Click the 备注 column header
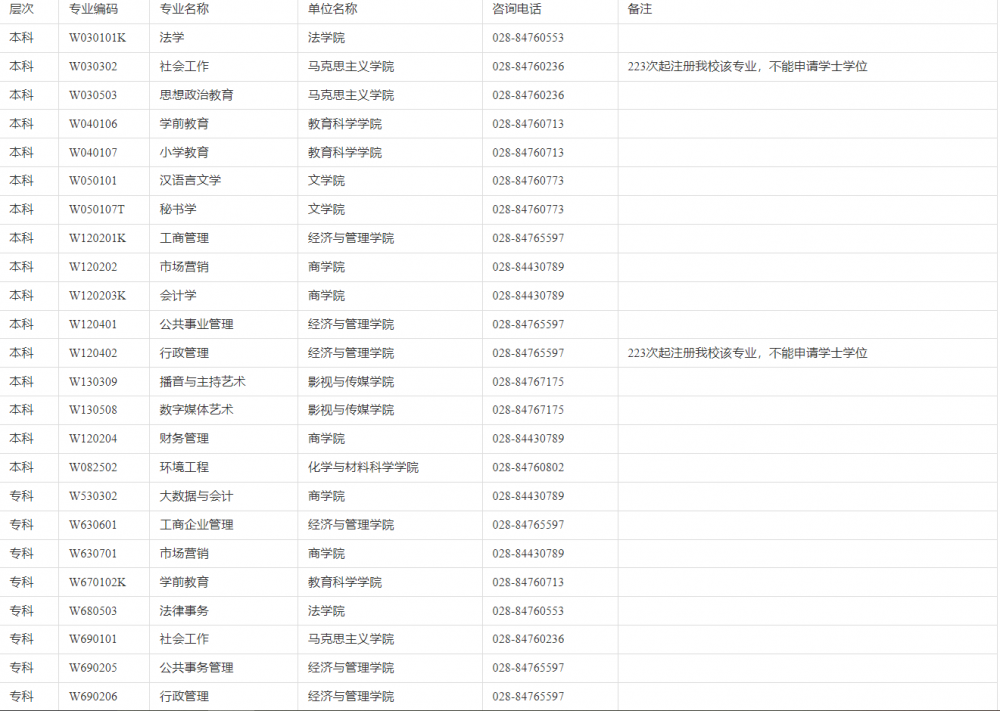 (x=639, y=9)
